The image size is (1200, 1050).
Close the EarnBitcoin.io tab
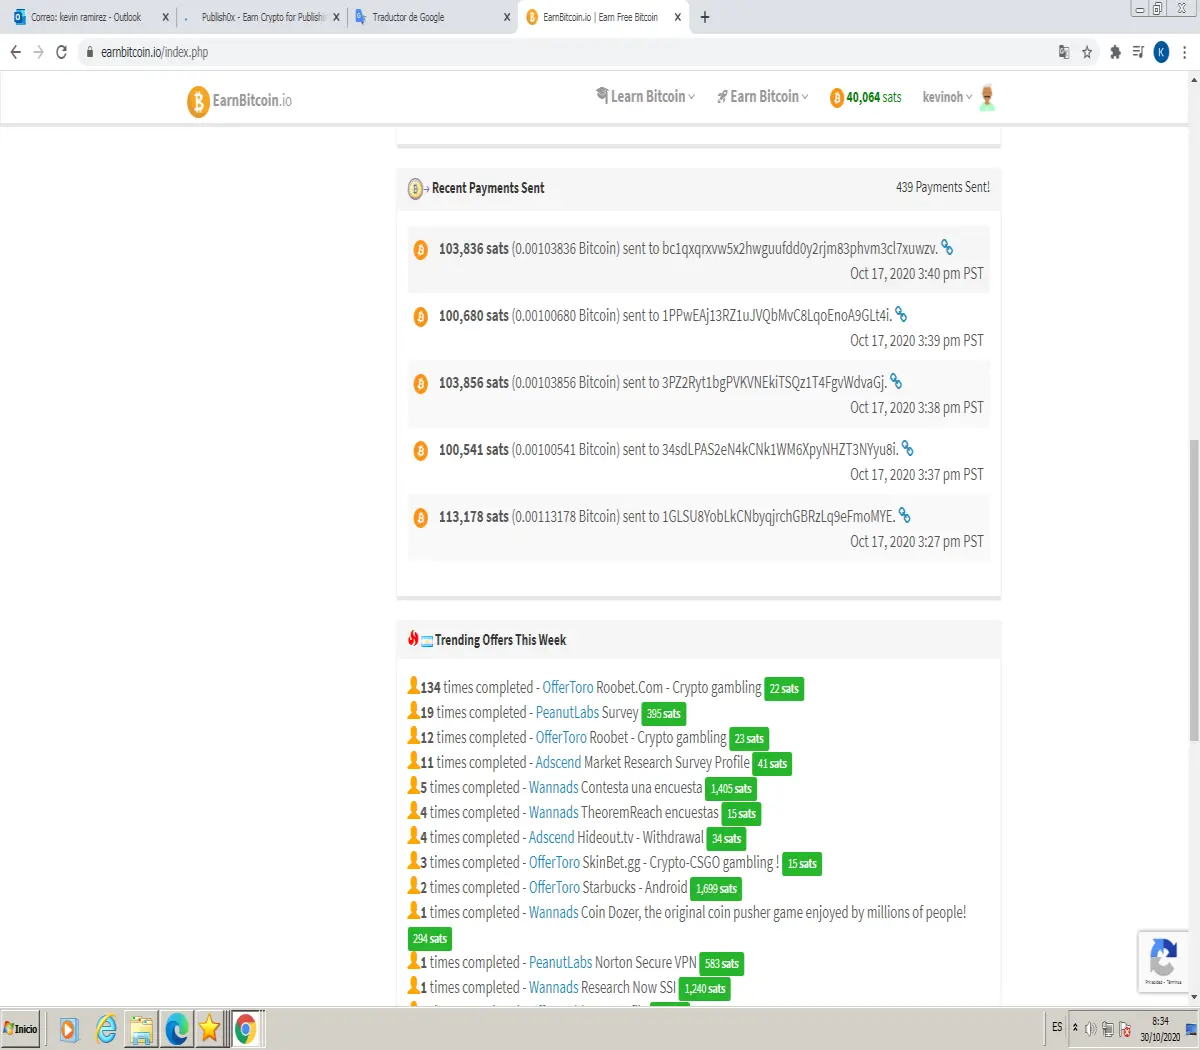pyautogui.click(x=678, y=17)
